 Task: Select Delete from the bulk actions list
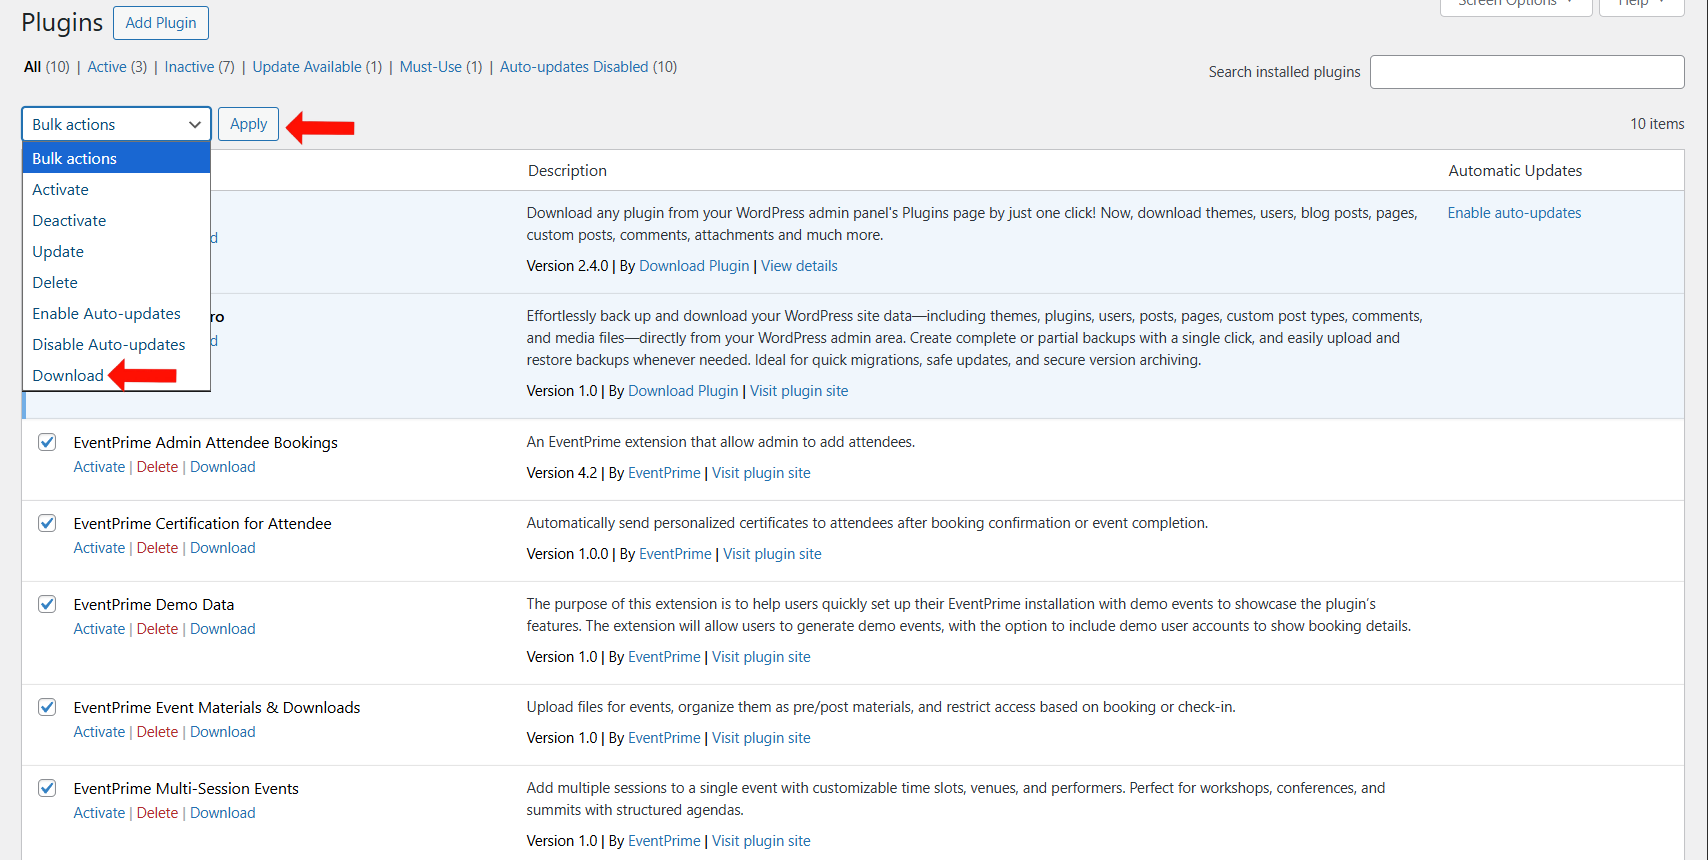coord(55,282)
